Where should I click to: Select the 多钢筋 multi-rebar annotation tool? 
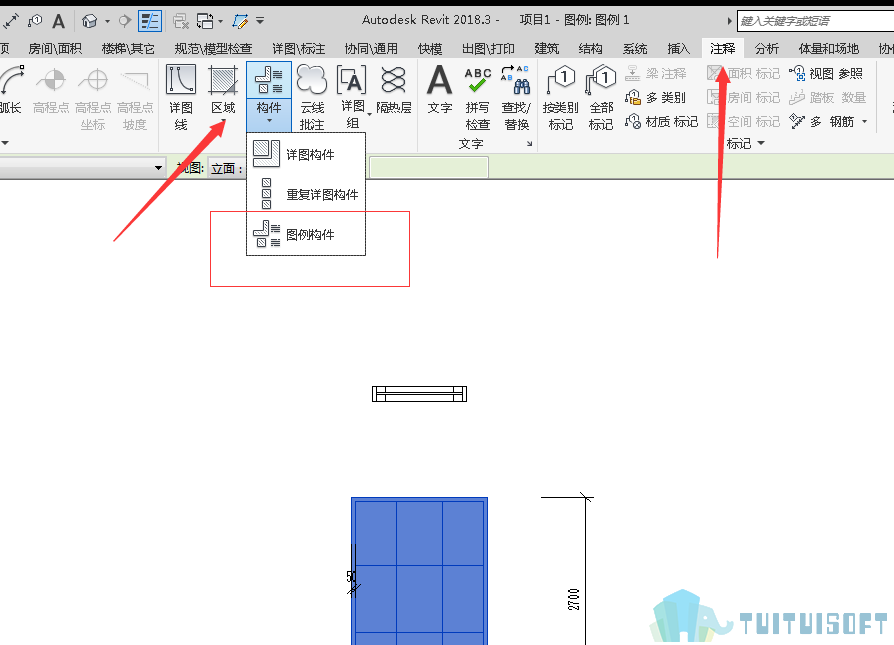821,121
